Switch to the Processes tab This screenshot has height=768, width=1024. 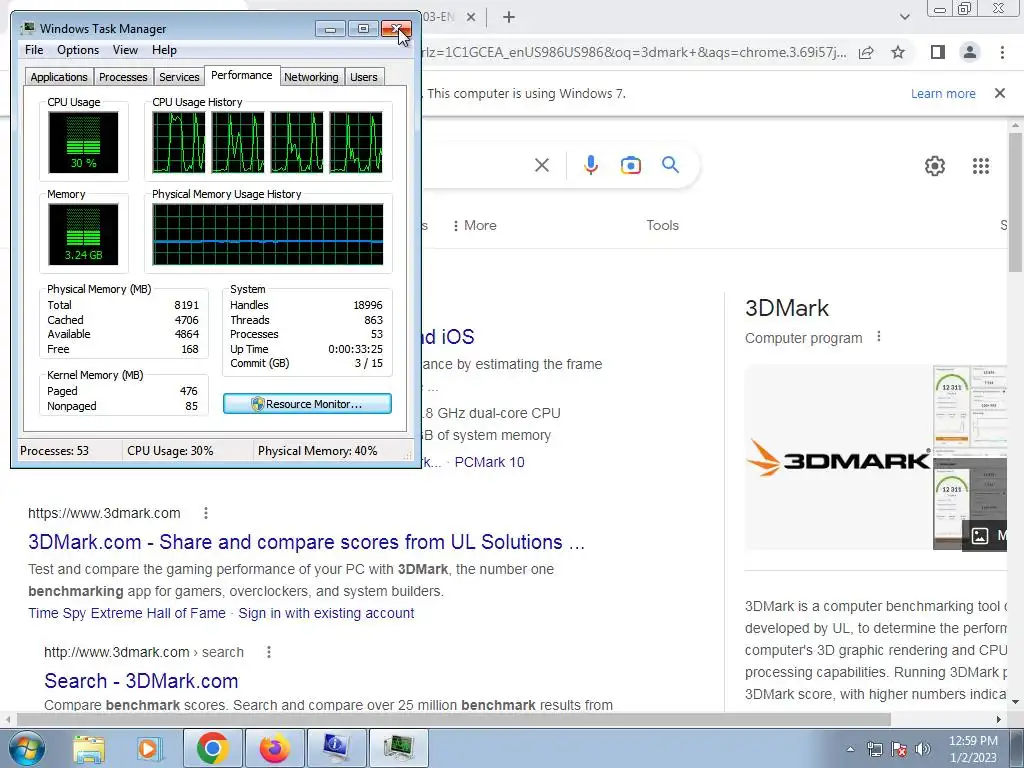click(x=123, y=77)
